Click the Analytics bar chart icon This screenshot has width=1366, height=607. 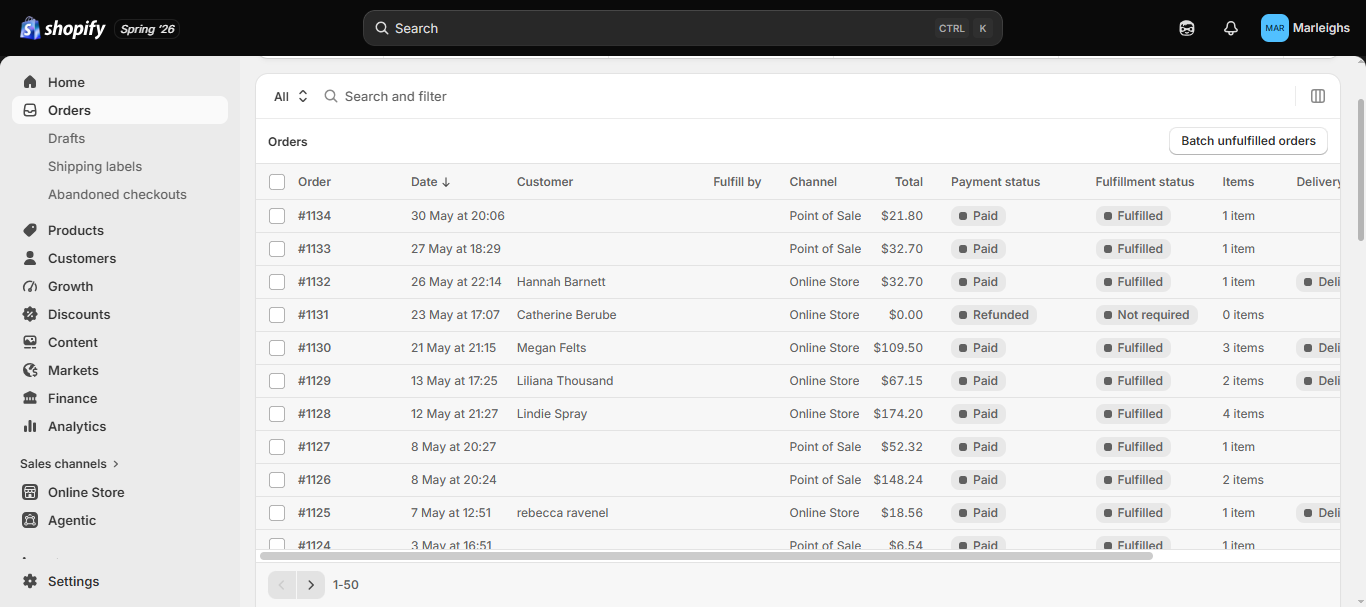tap(30, 426)
